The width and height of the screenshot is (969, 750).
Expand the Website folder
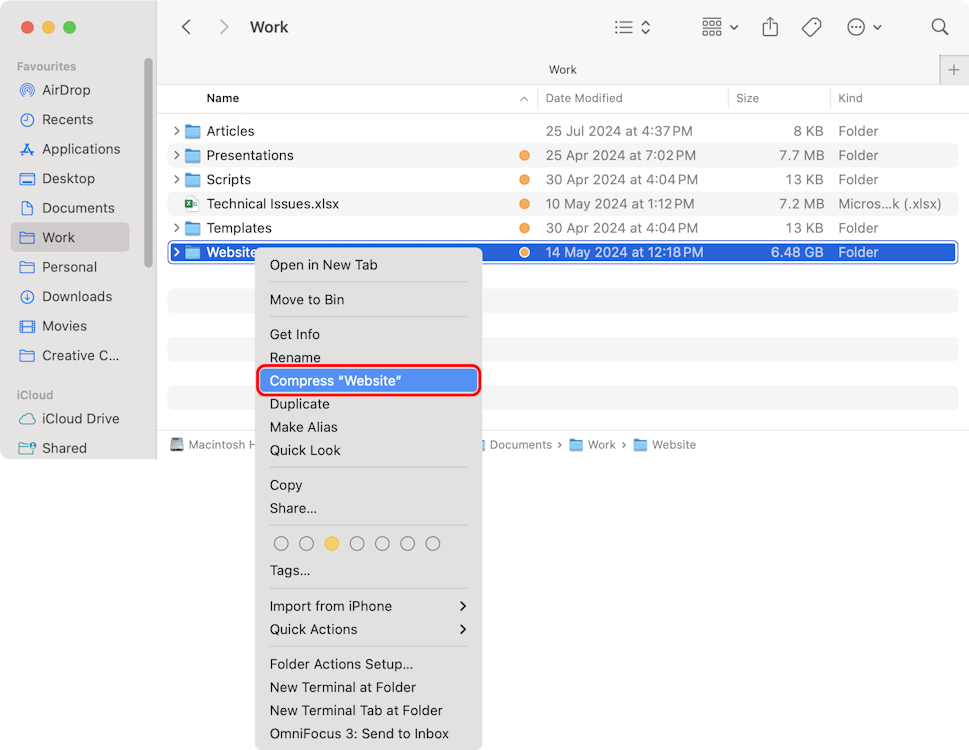click(176, 252)
